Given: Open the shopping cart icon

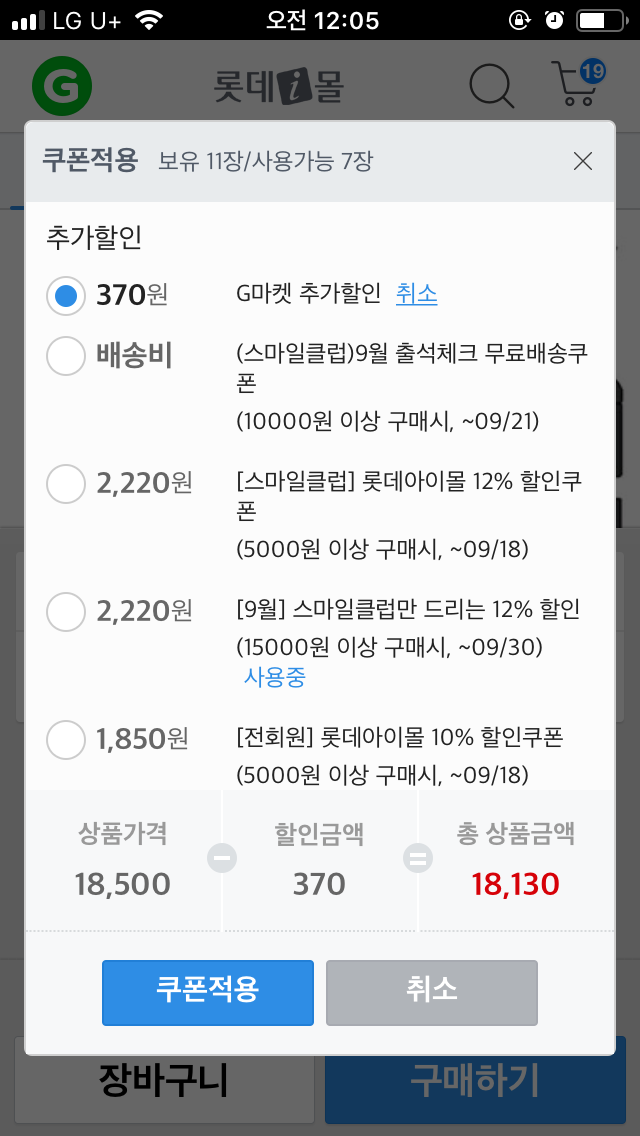Looking at the screenshot, I should tap(574, 88).
